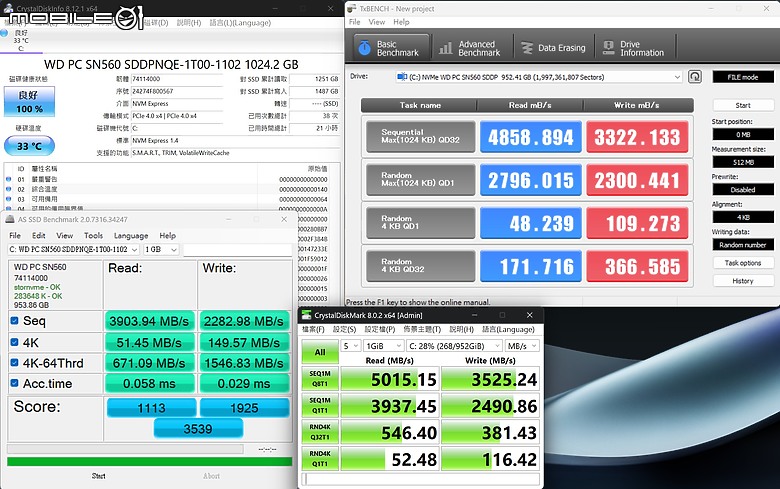This screenshot has height=489, width=780.
Task: Click CrystalDiskMark title bar app icon
Action: [306, 315]
